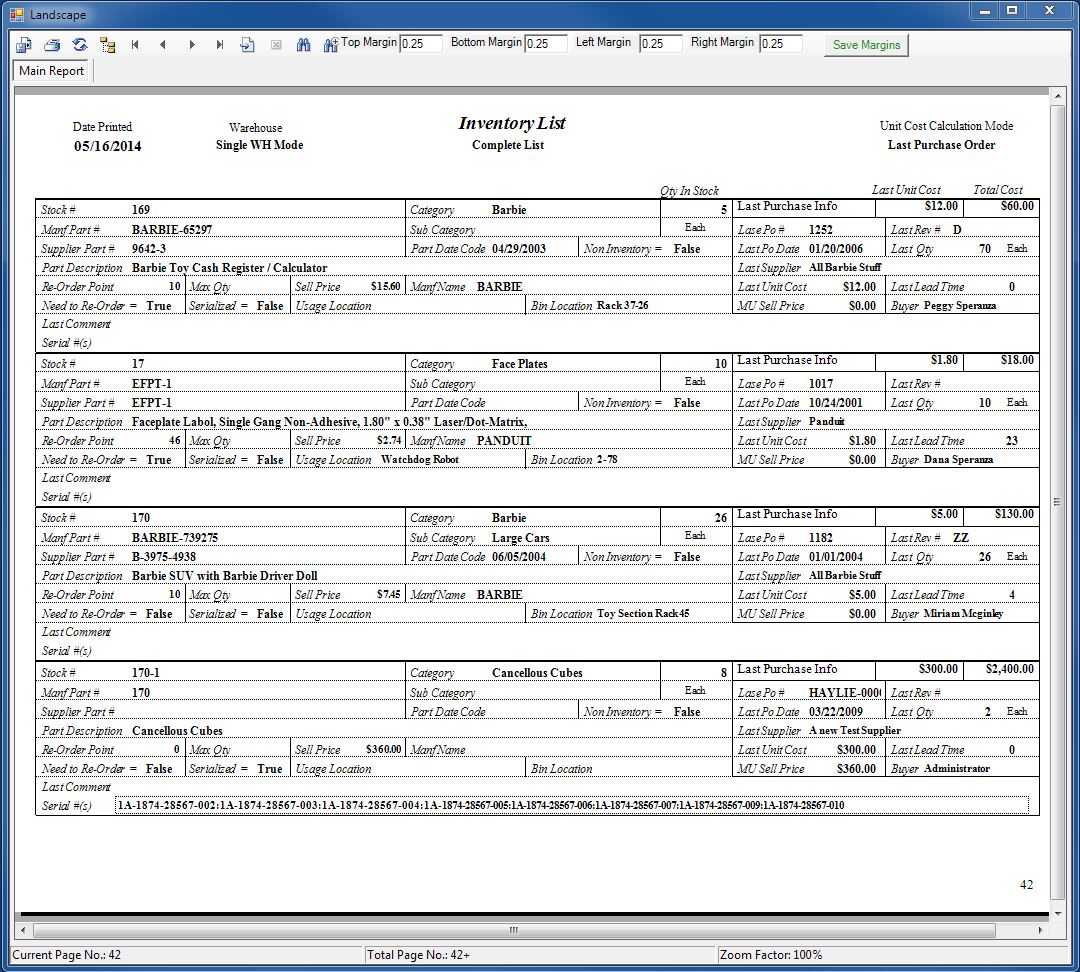
Task: Click the horizontal scrollbar left arrow
Action: (23, 930)
